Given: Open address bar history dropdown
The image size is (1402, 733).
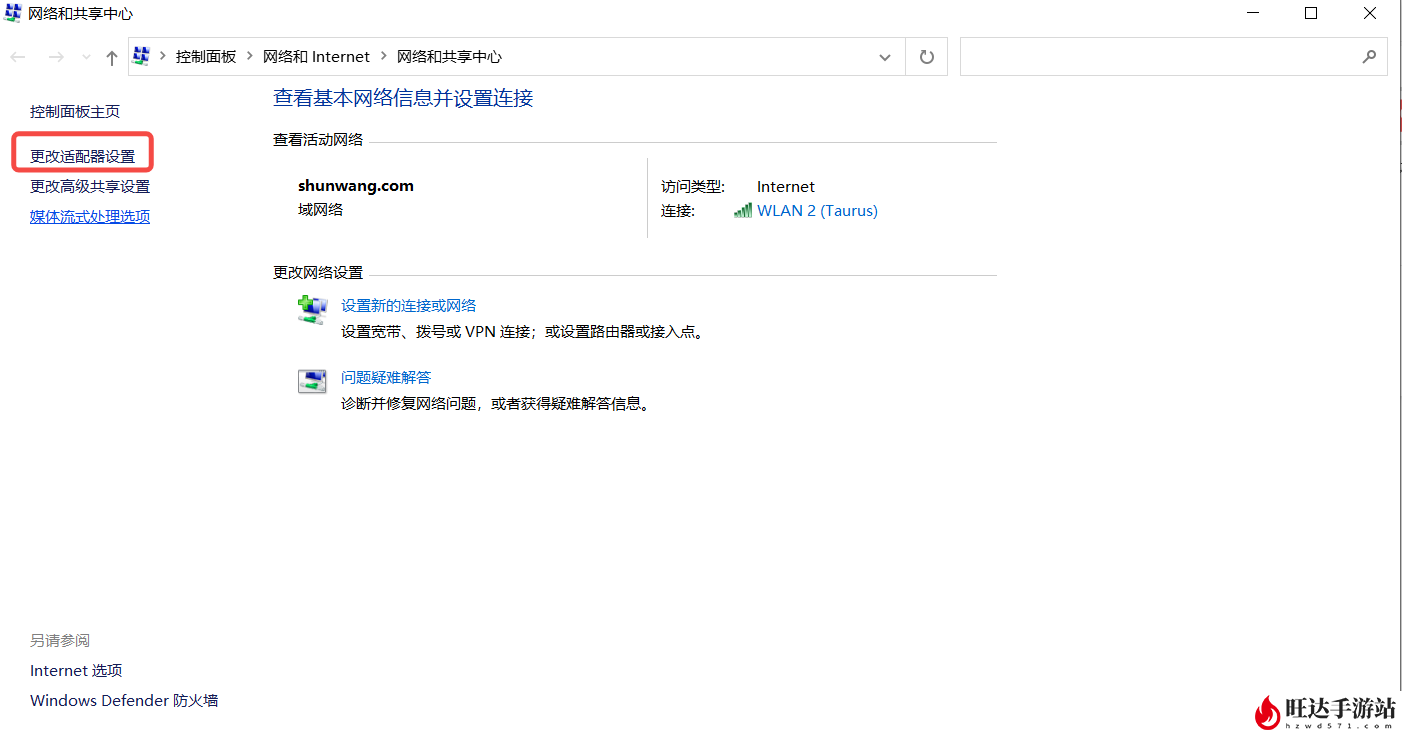Looking at the screenshot, I should point(885,57).
